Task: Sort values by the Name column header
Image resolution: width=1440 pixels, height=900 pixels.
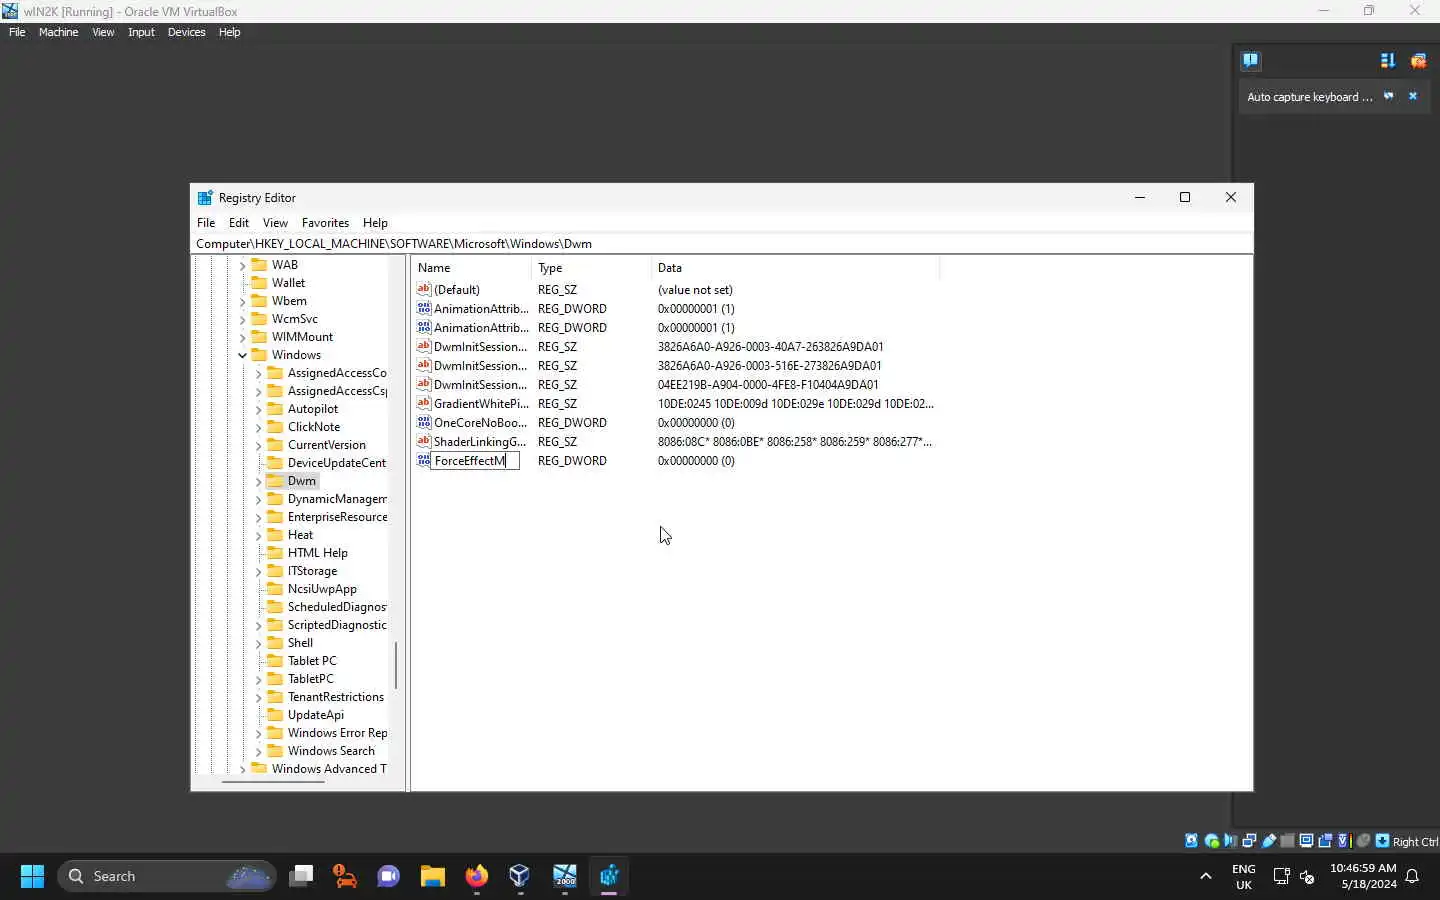Action: point(471,268)
